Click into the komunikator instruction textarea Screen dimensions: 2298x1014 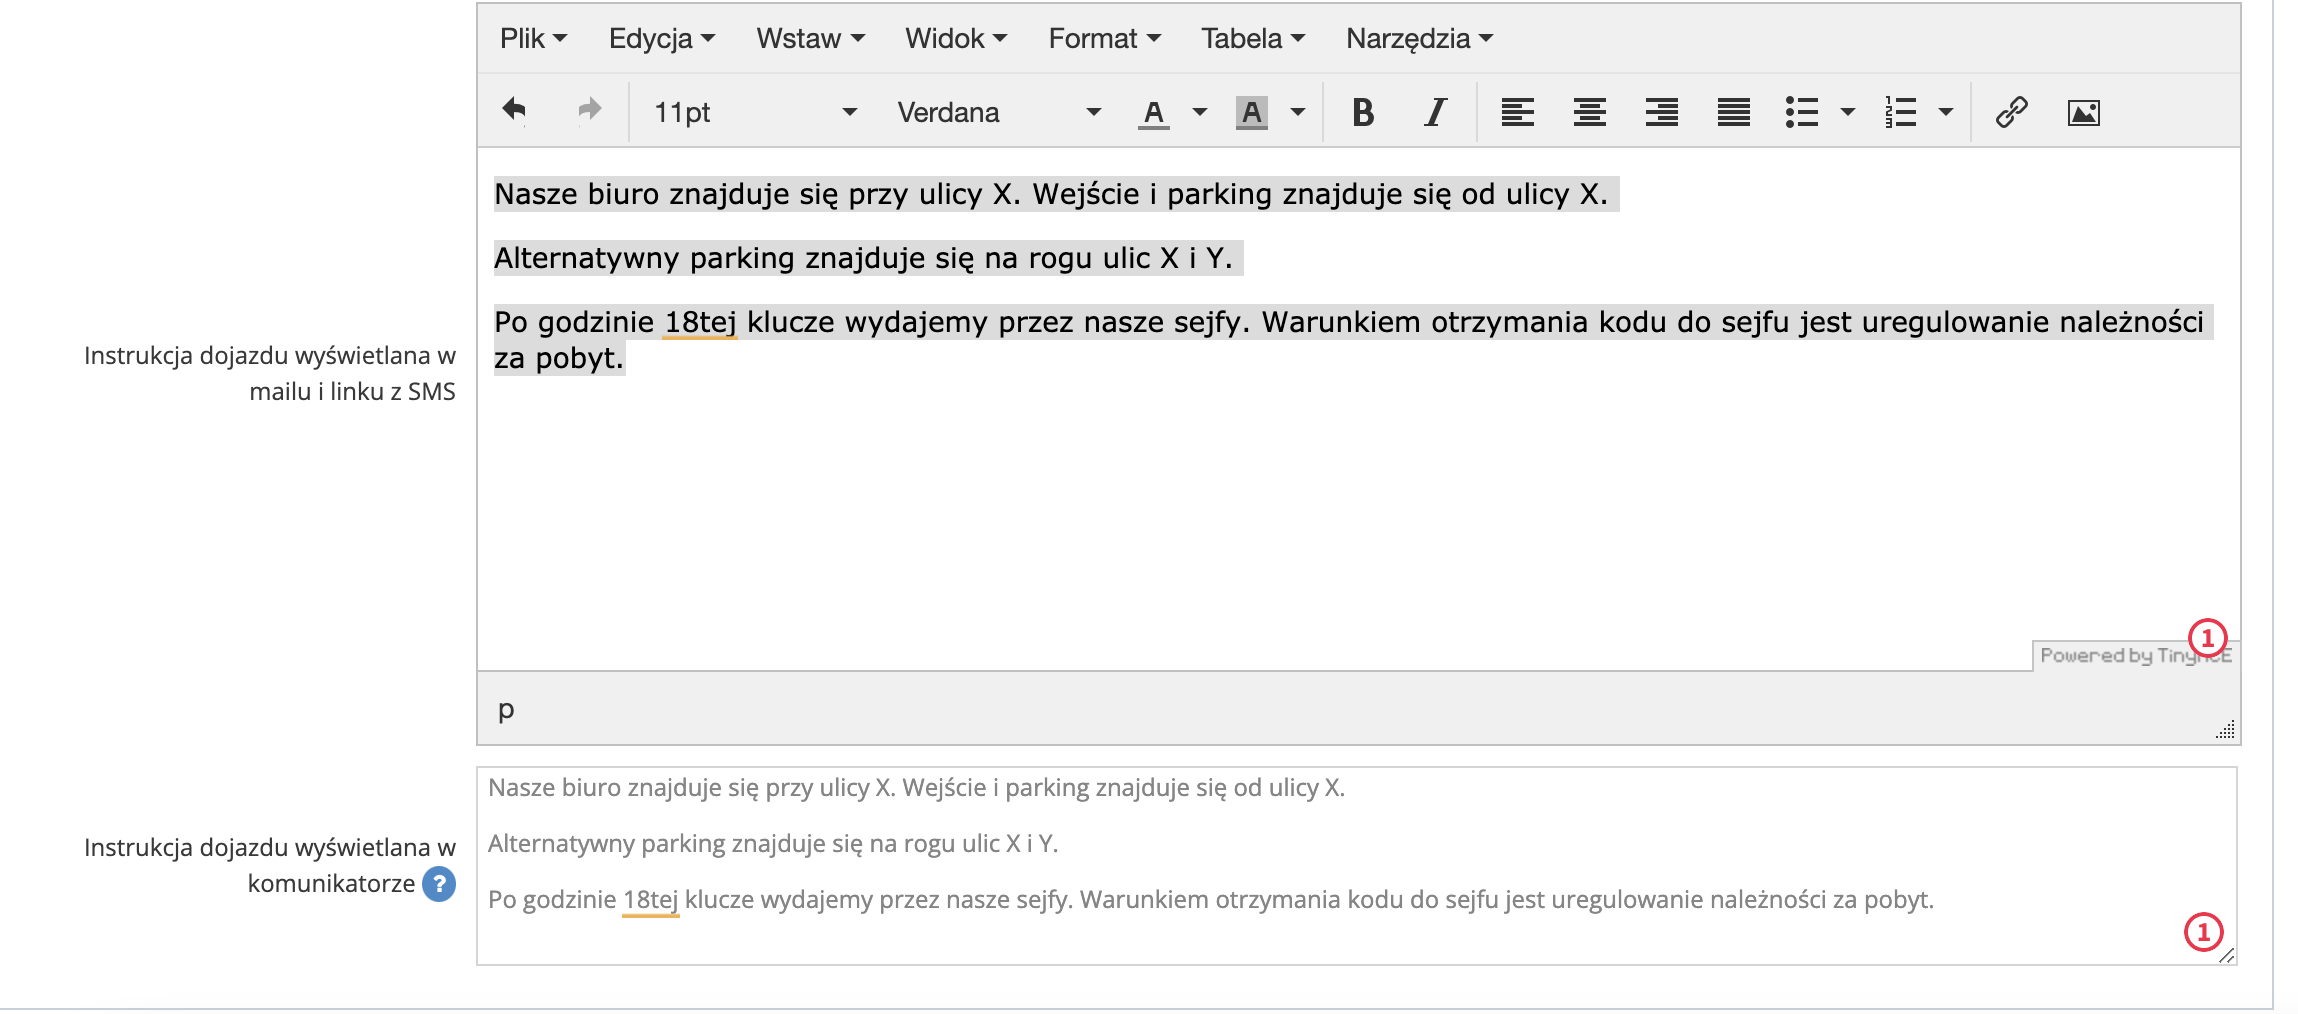[x=1356, y=866]
